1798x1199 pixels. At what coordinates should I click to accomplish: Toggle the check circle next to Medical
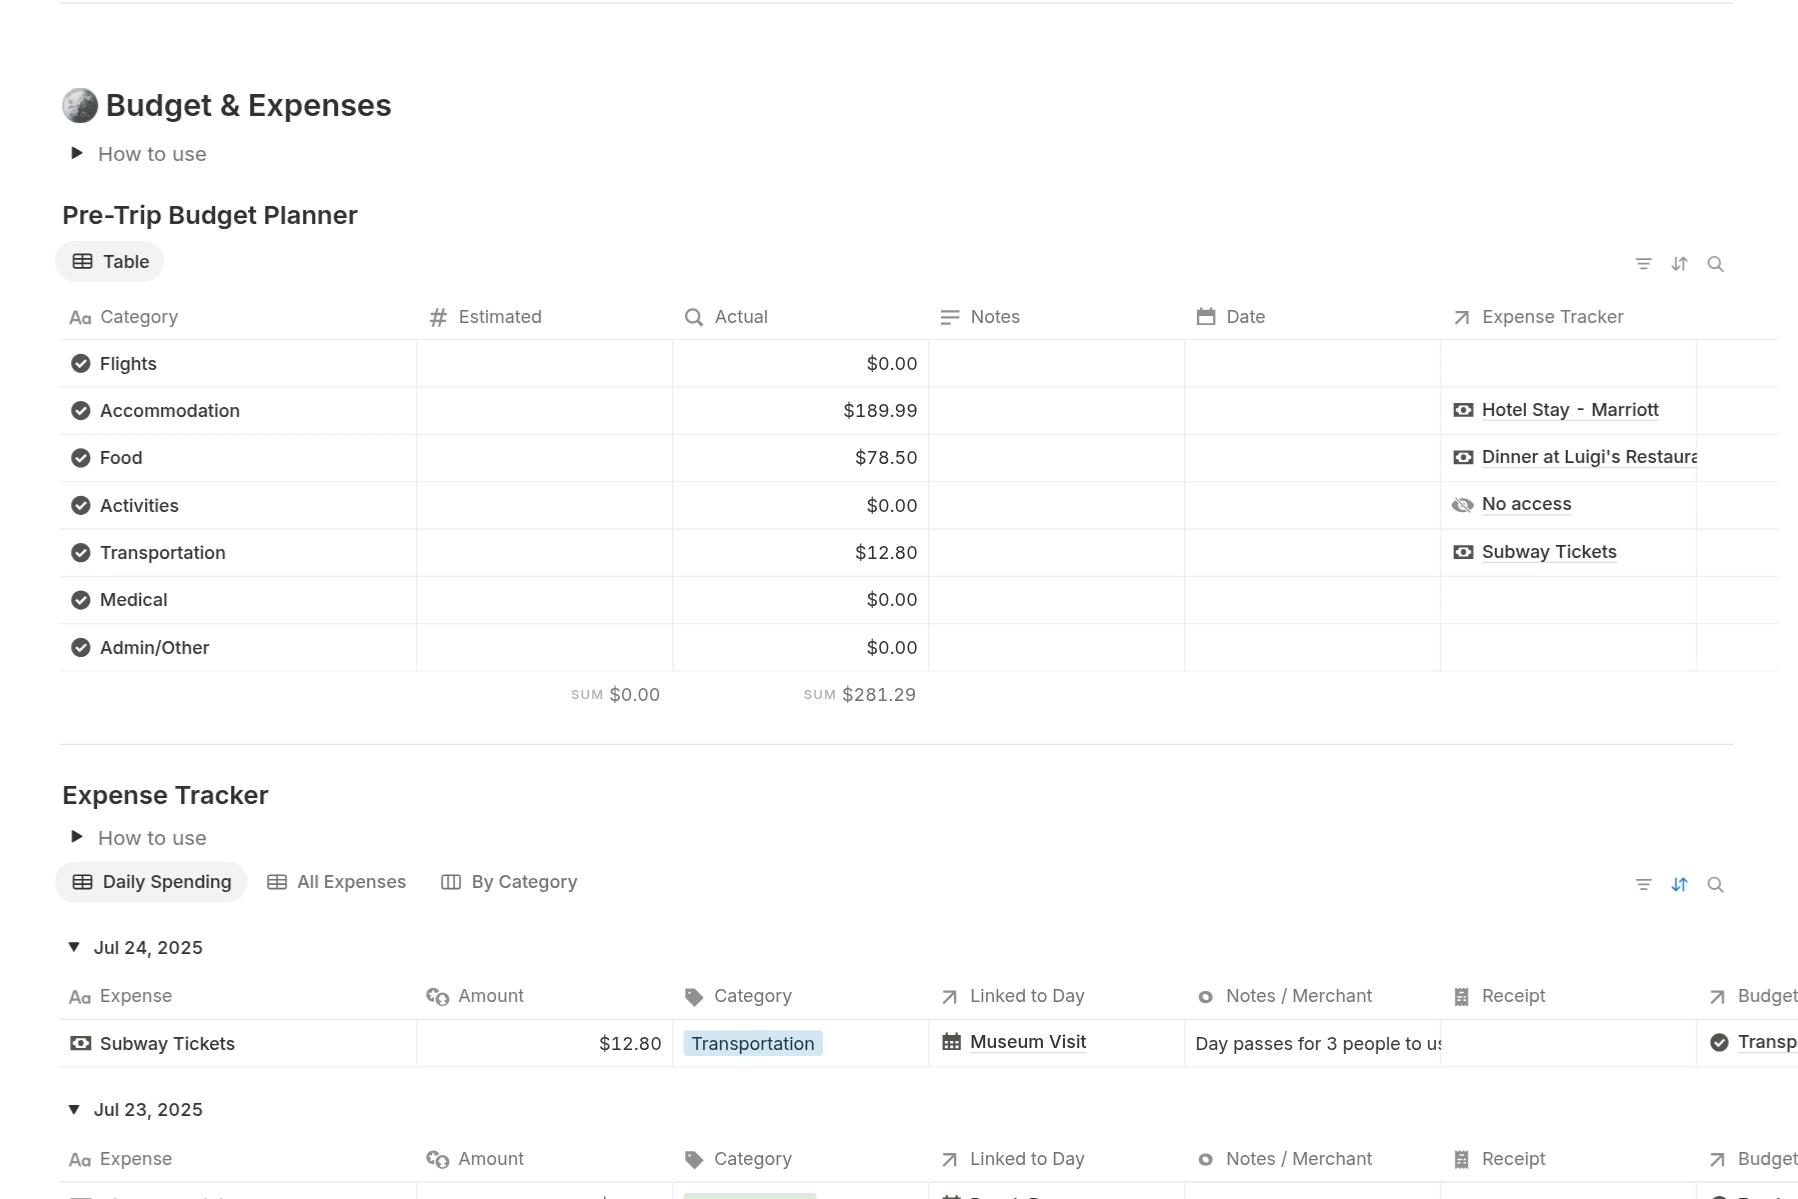coord(81,600)
